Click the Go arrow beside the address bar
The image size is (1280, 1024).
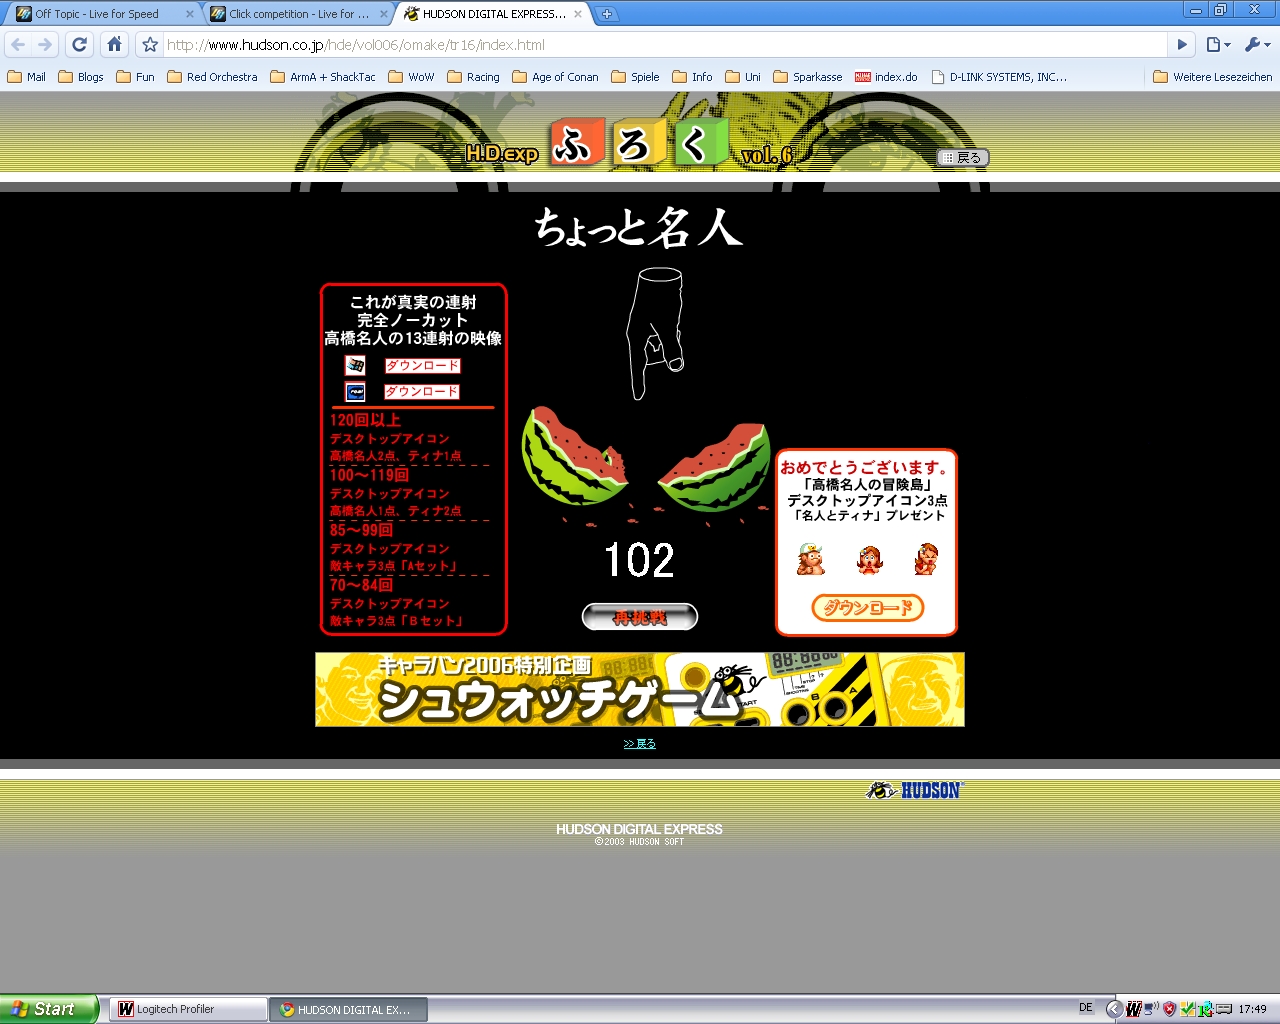pos(1182,44)
